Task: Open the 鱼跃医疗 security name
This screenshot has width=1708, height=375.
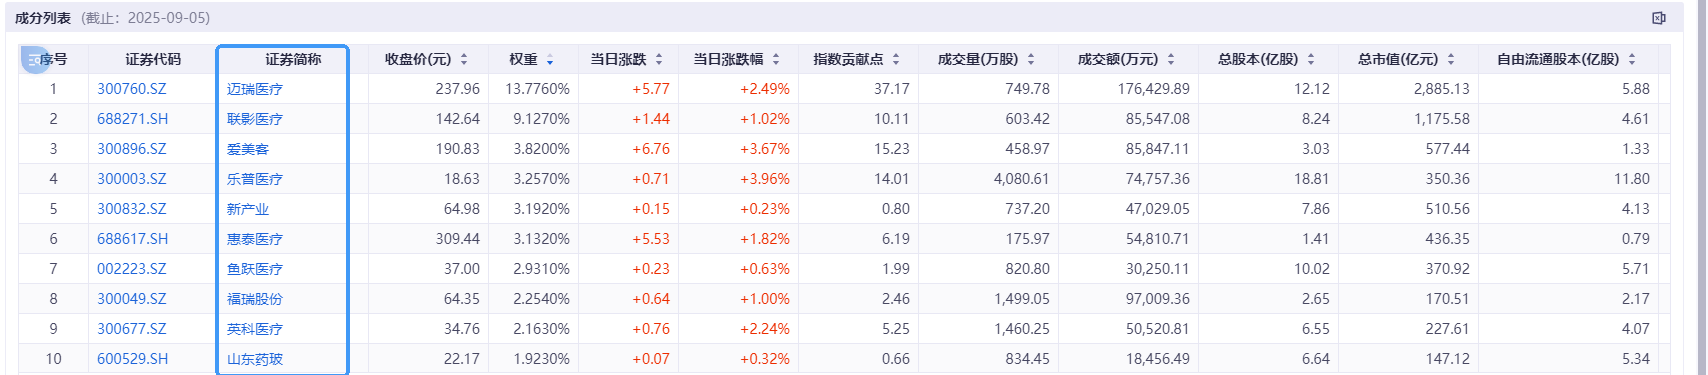Action: [x=255, y=269]
